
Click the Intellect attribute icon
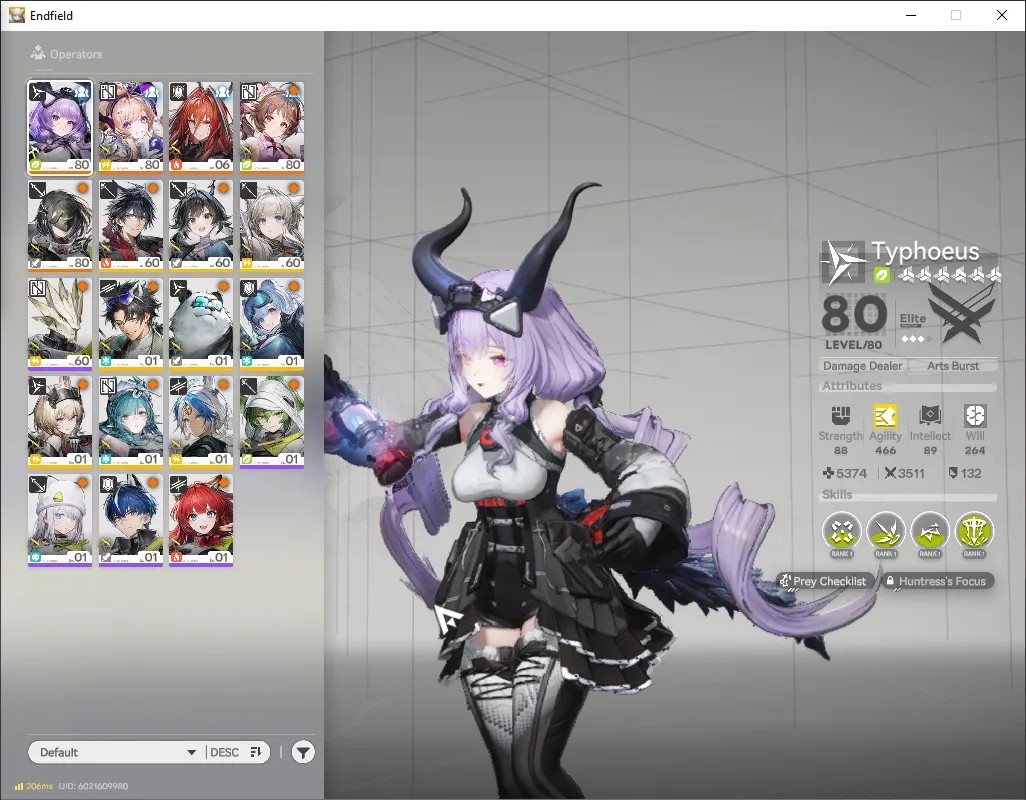(x=930, y=415)
